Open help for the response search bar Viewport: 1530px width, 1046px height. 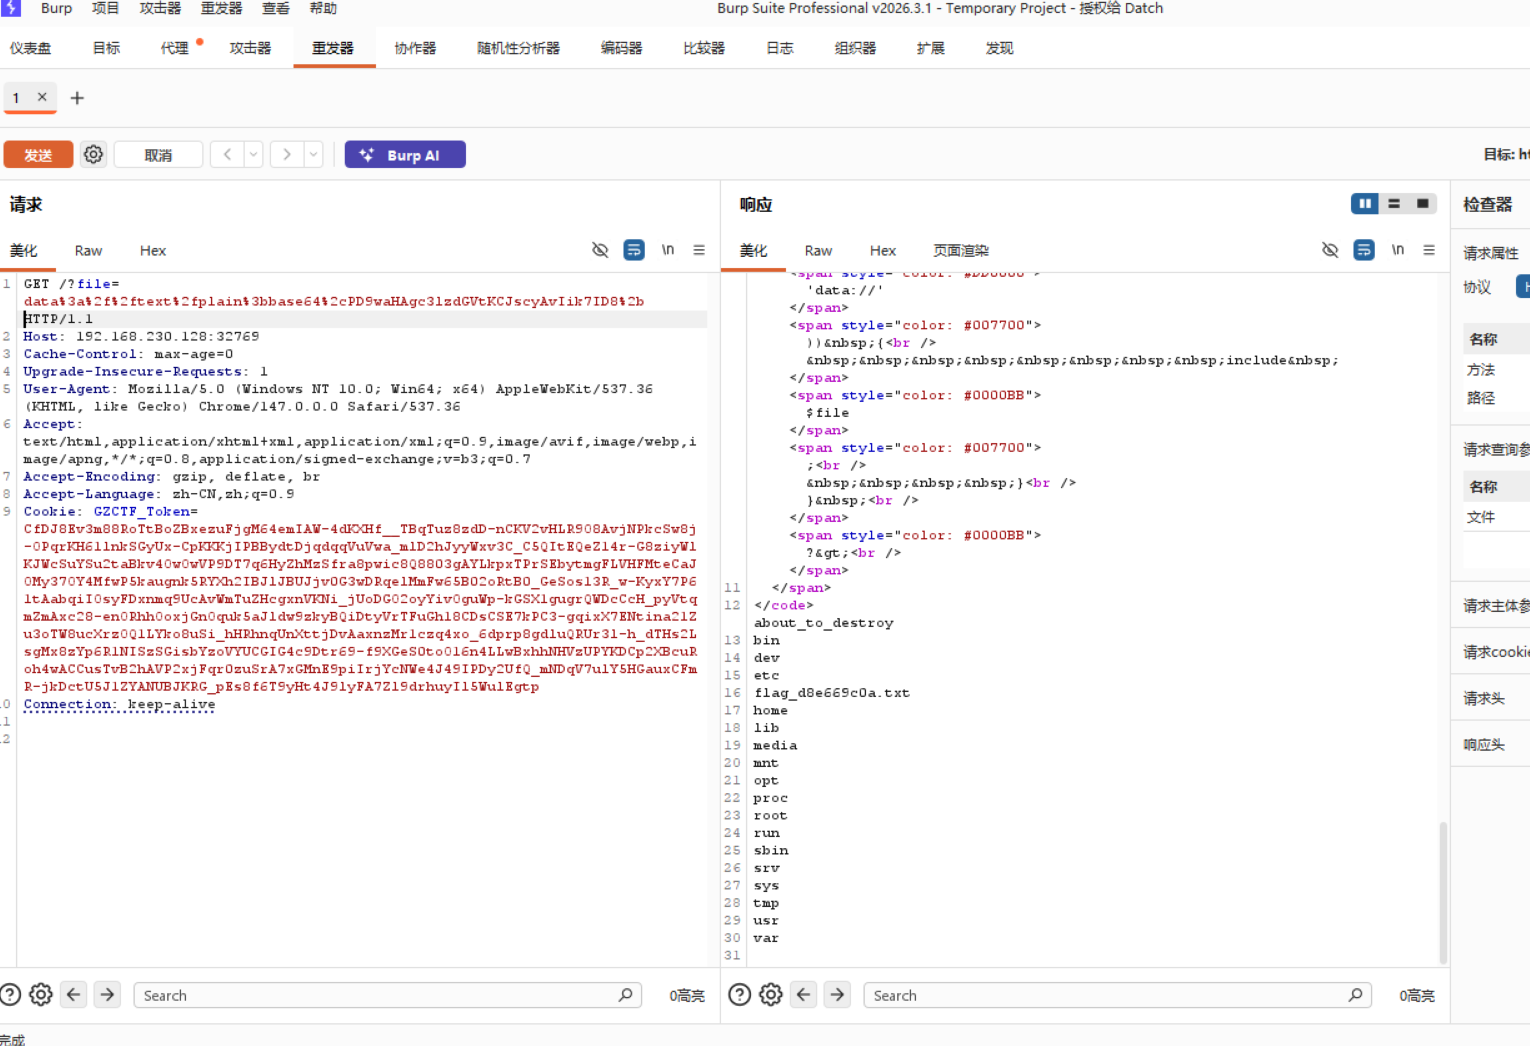click(739, 995)
